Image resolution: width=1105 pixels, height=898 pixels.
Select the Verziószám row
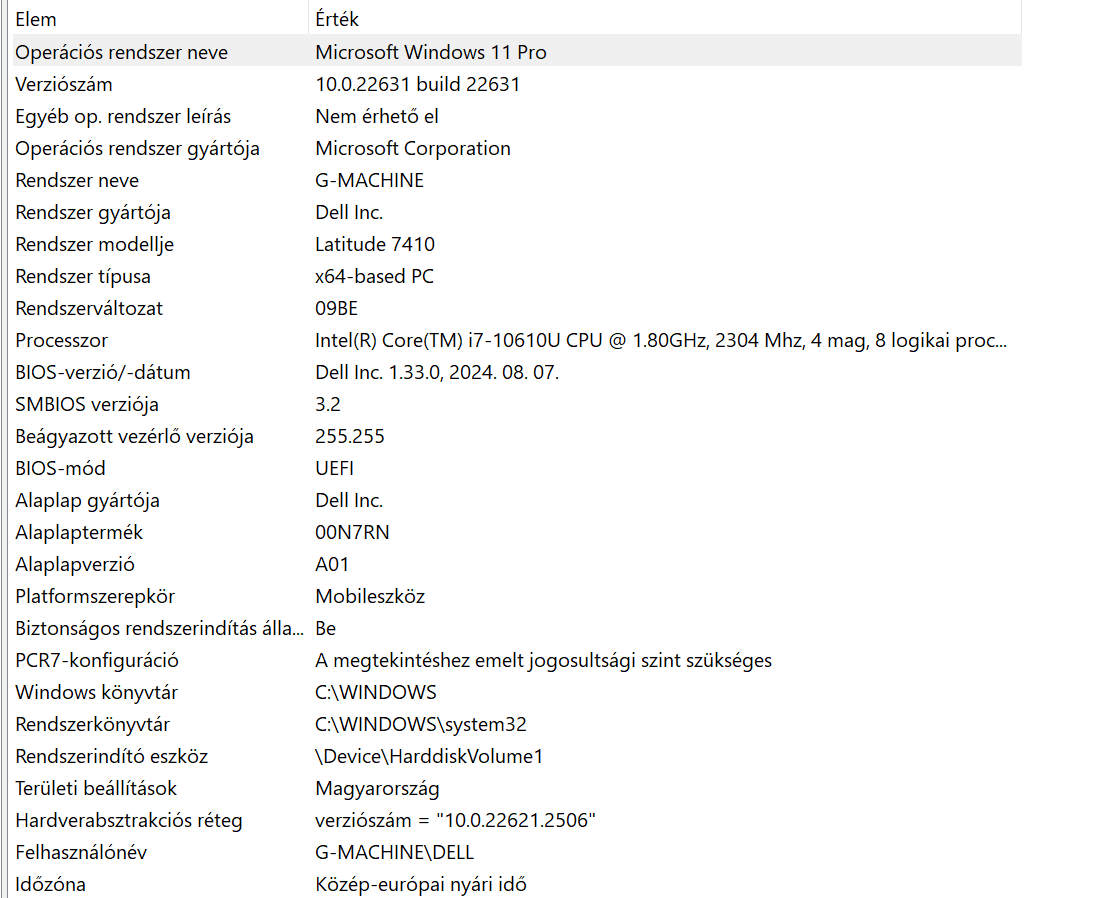pyautogui.click(x=517, y=85)
